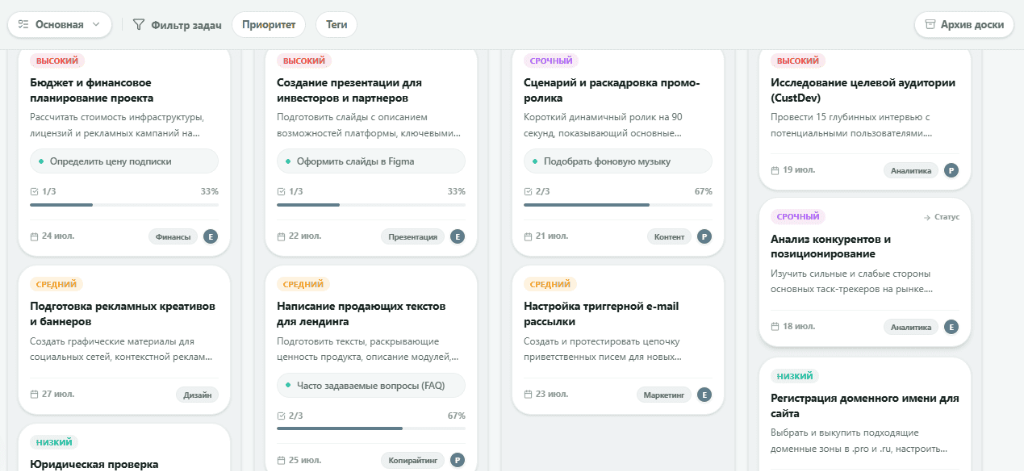Click the checklist icon next to 2/3 in Сценарий card
Viewport: 1024px width, 471px height.
[528, 191]
